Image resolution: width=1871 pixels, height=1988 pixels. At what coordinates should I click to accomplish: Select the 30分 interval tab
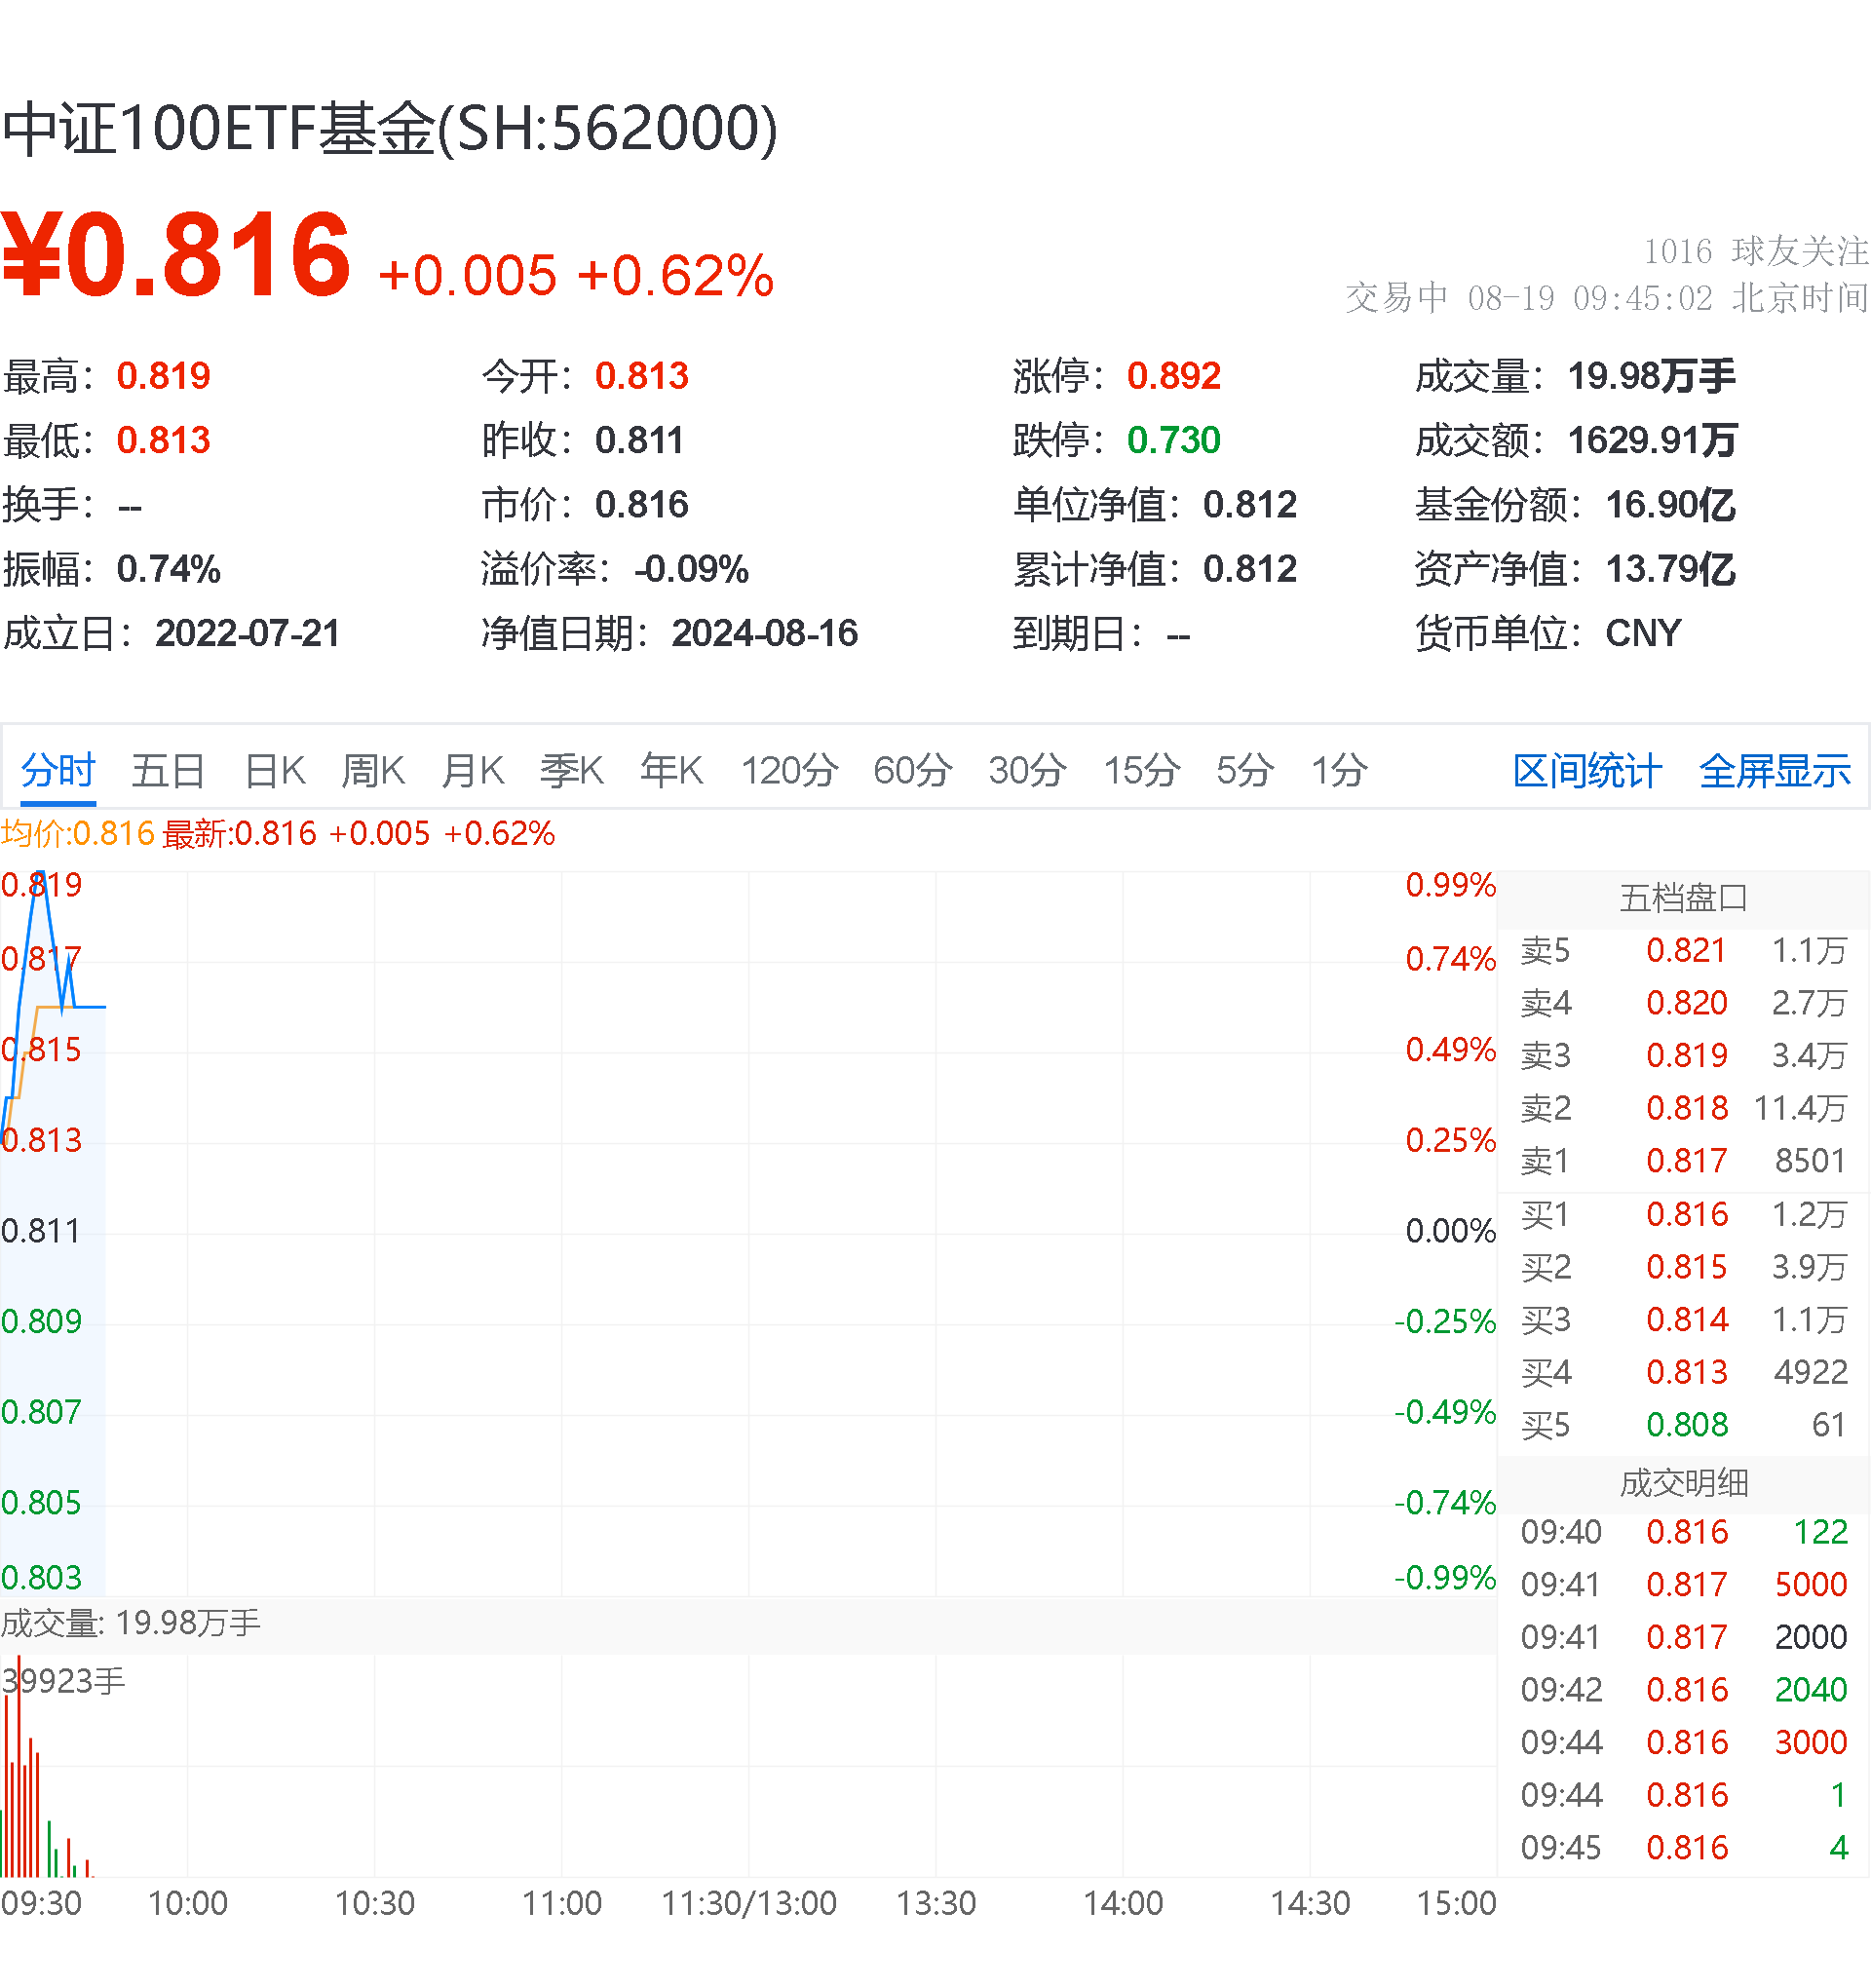1027,771
